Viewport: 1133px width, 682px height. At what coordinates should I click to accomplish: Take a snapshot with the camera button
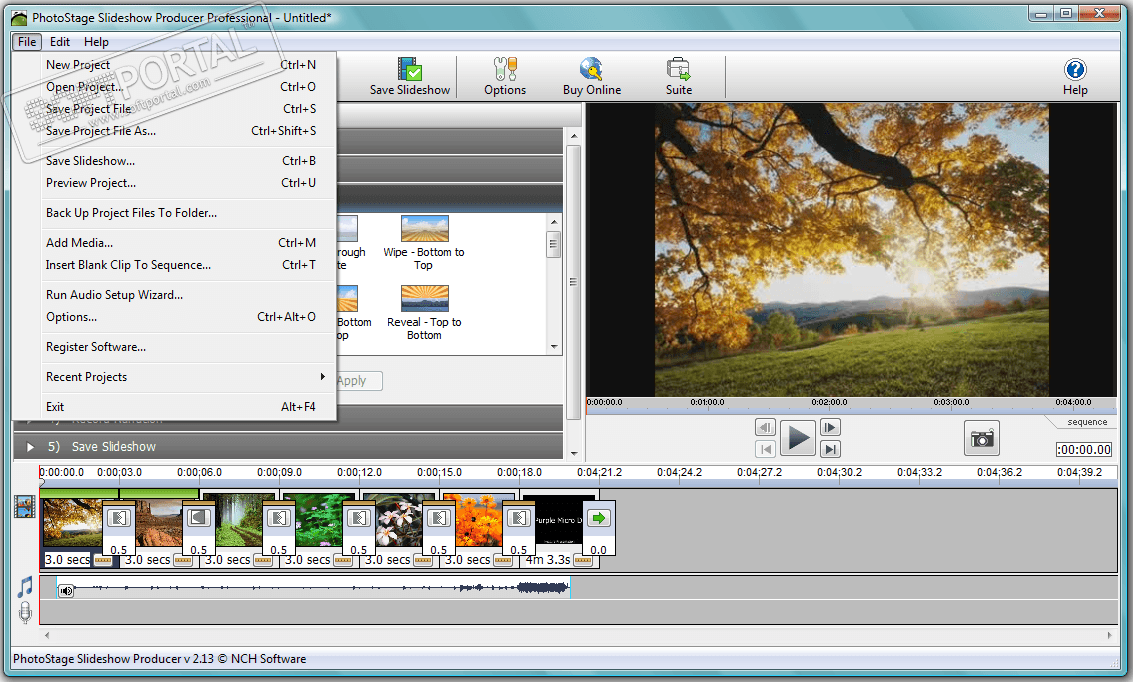[982, 438]
